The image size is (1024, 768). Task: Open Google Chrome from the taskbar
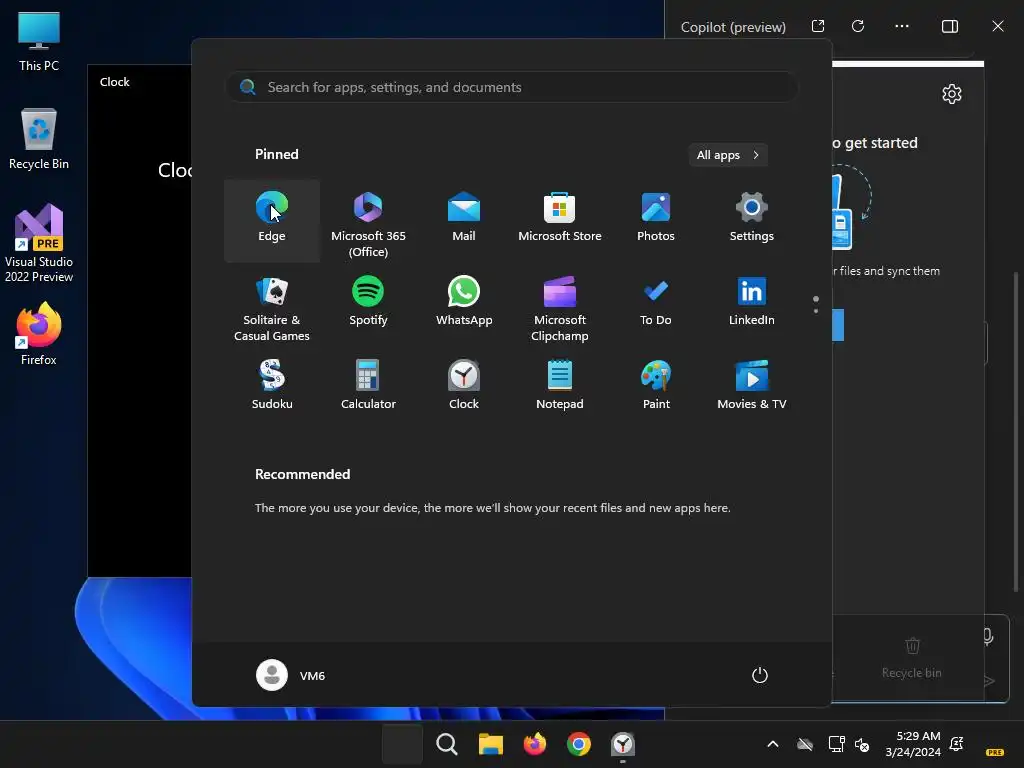(579, 744)
